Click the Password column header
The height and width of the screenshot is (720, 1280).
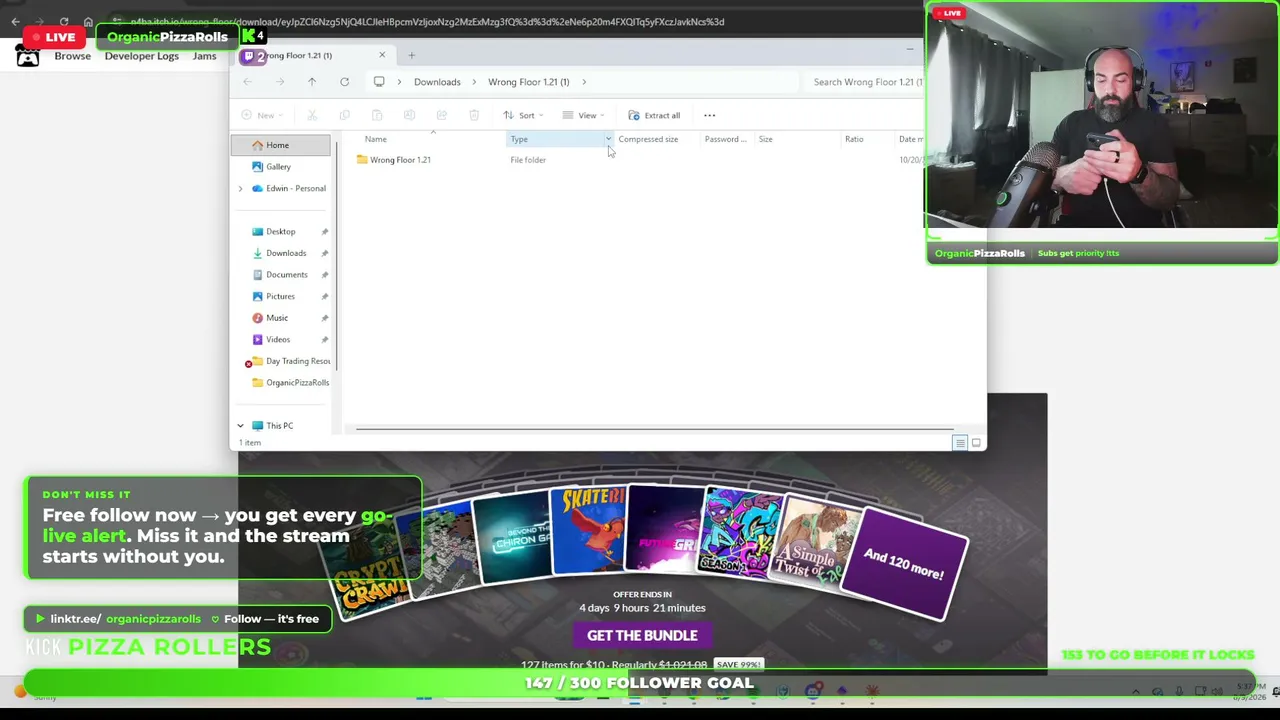pyautogui.click(x=725, y=139)
